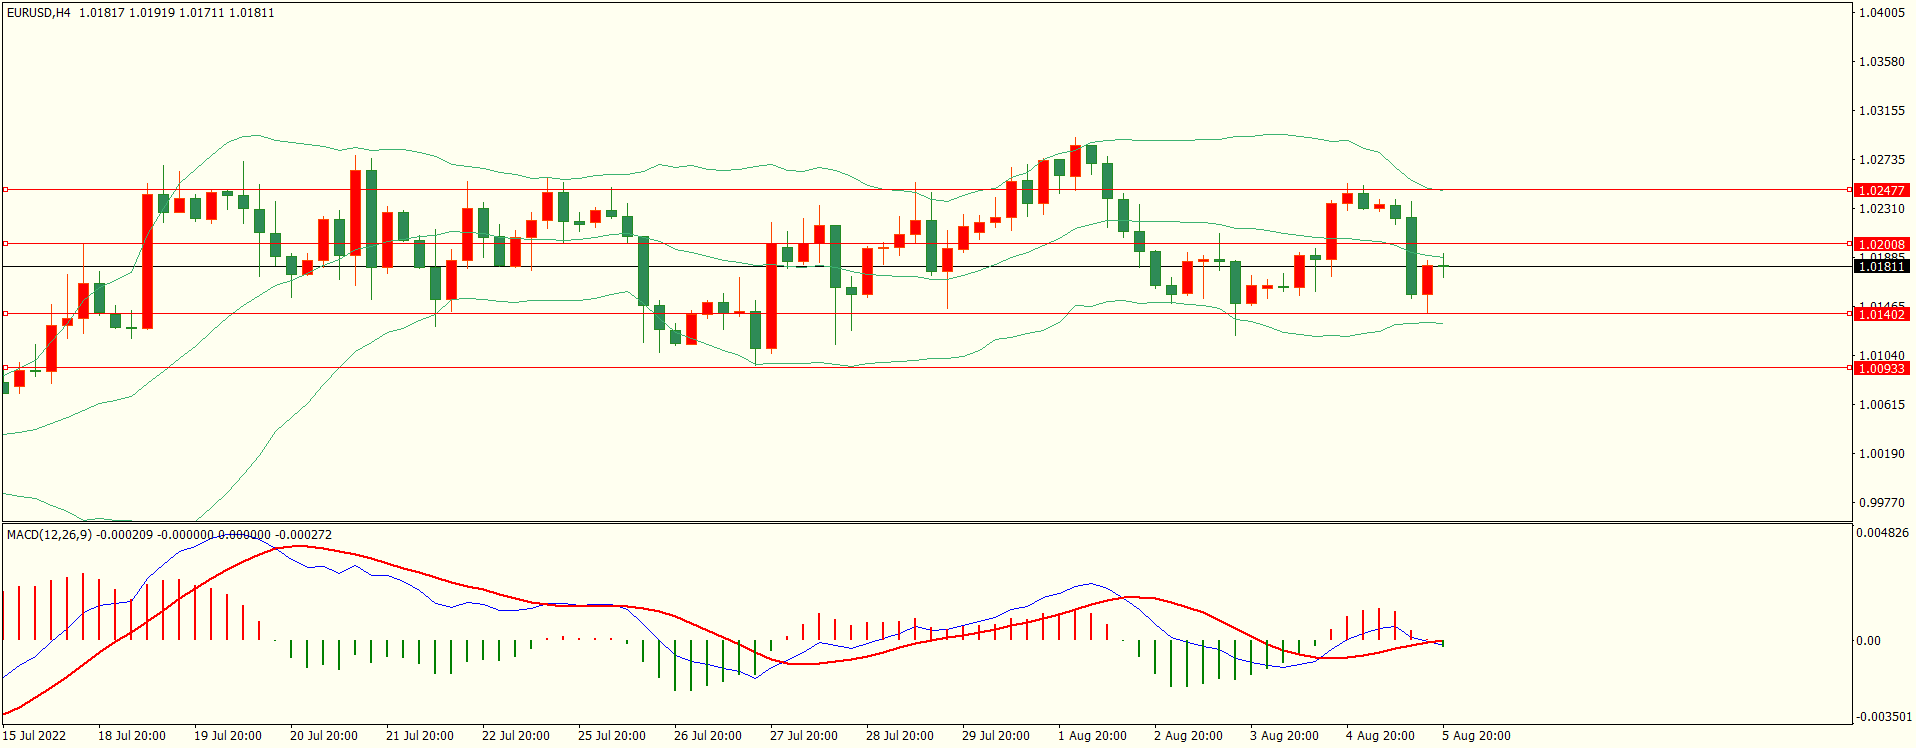Click the 3 Aug 20:00 time label
Screen dimensions: 1916x748
[x=1284, y=736]
